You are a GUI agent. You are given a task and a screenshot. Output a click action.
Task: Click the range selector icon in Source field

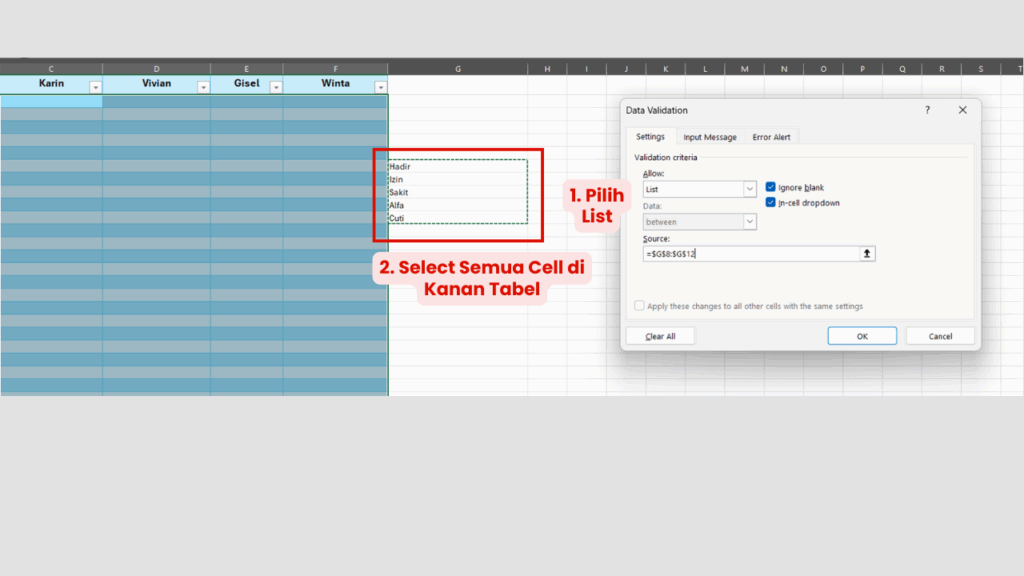pyautogui.click(x=867, y=254)
